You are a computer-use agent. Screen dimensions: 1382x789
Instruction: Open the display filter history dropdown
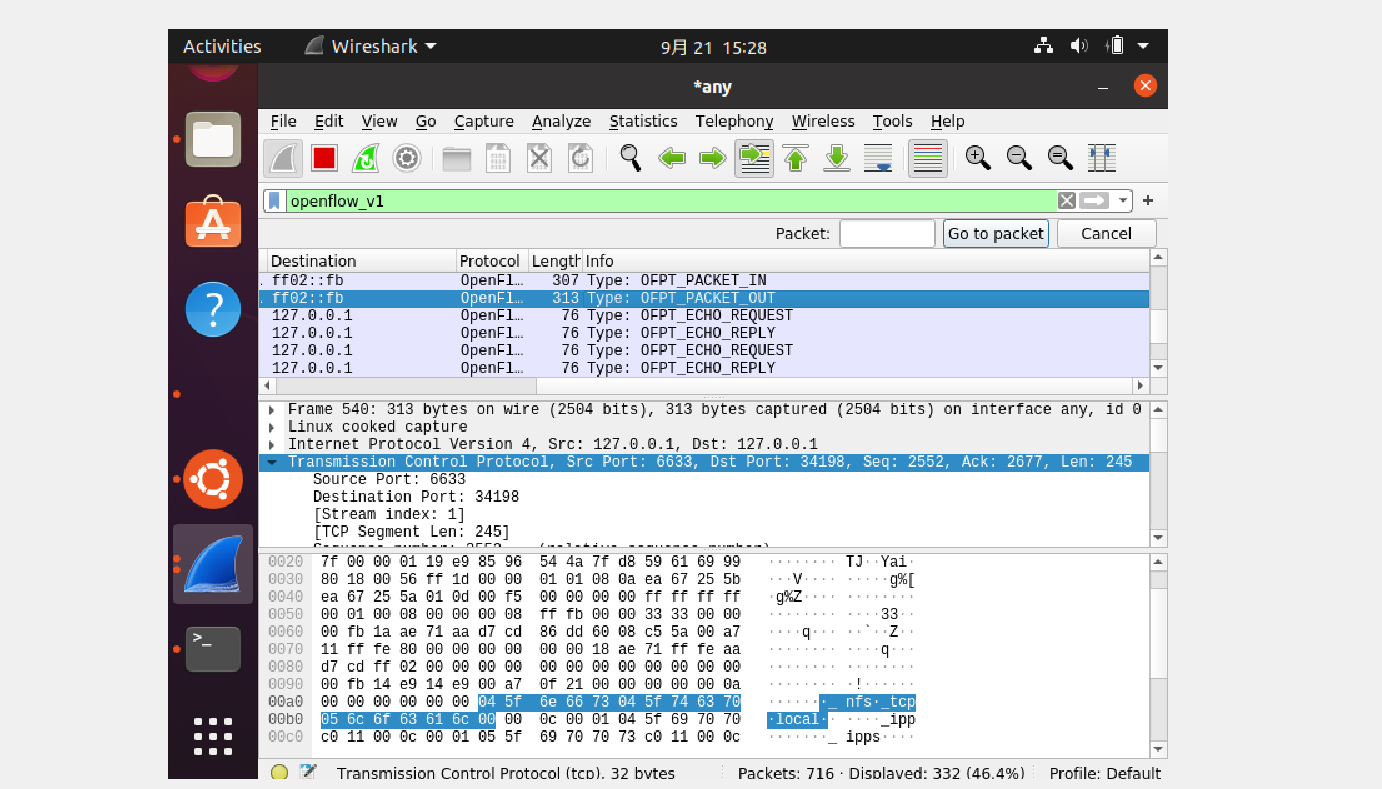tap(1123, 201)
